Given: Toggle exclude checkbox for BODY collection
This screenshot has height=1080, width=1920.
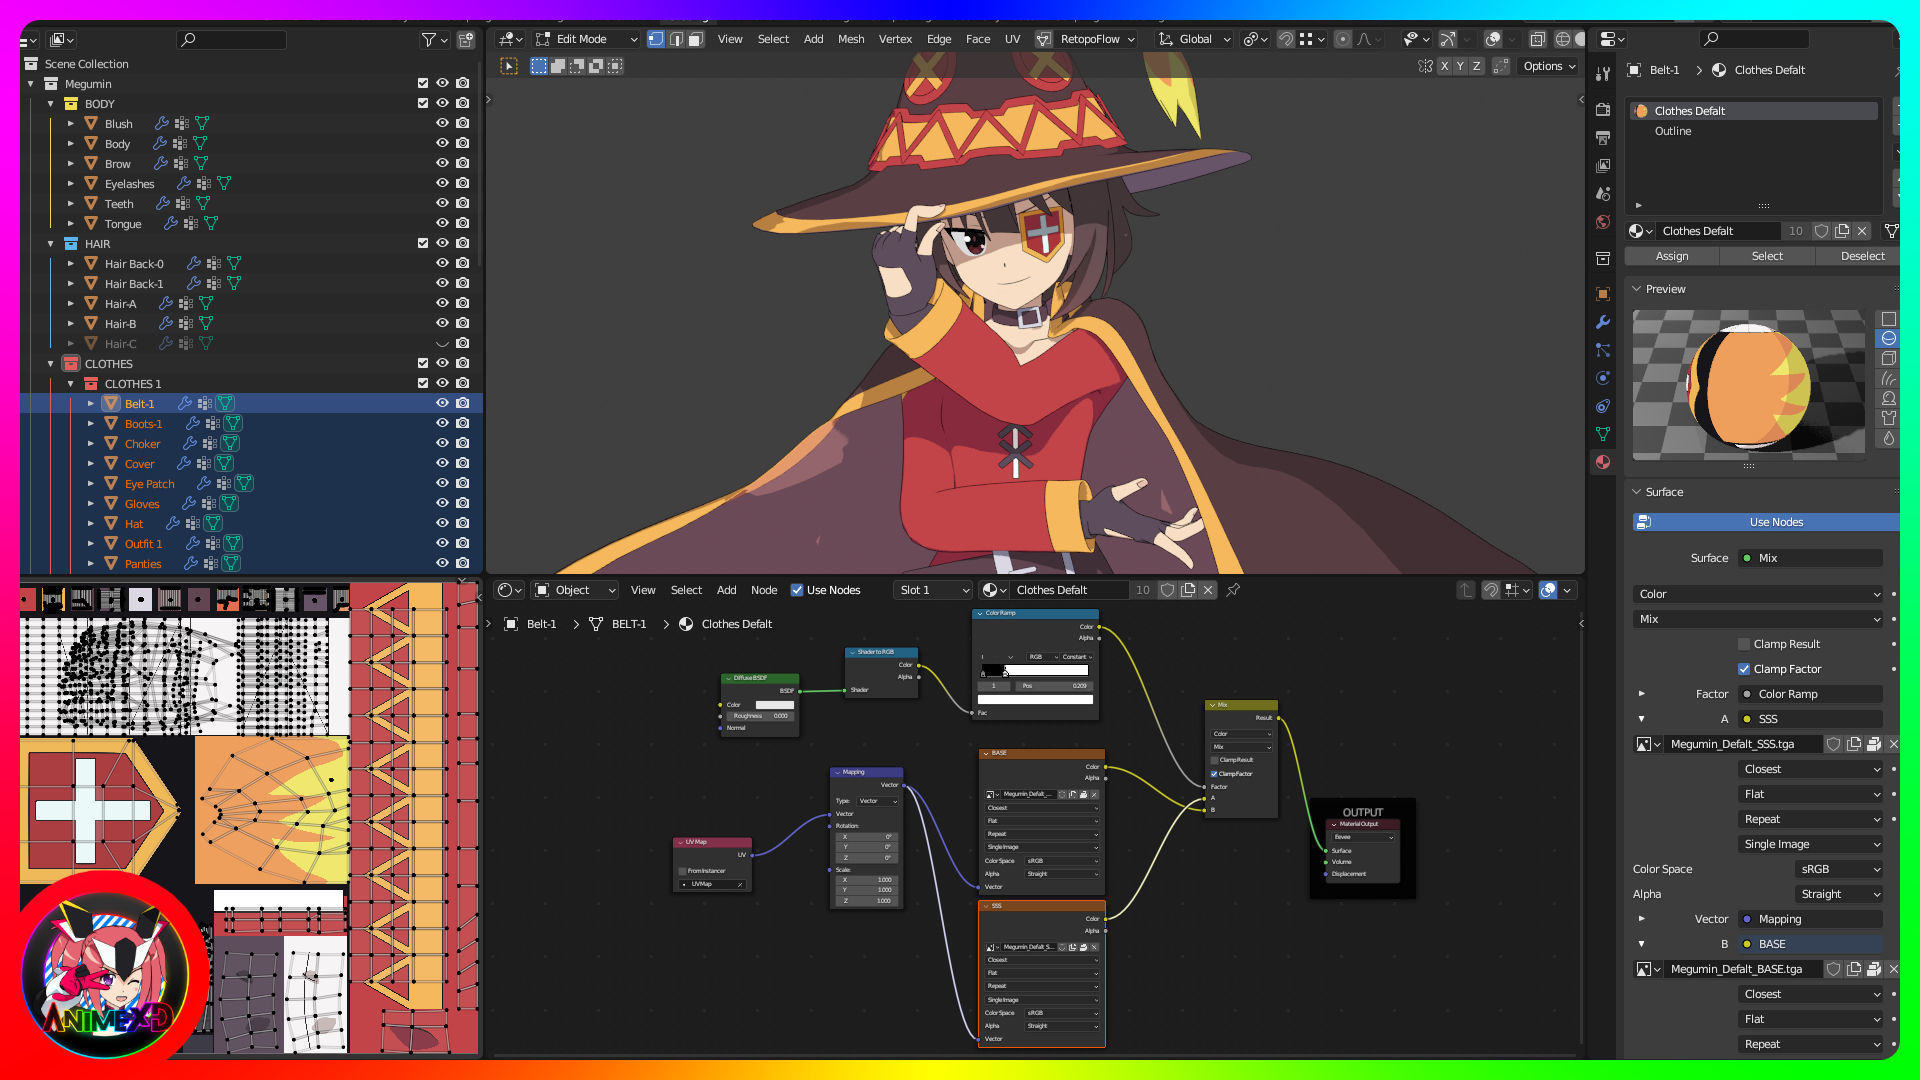Looking at the screenshot, I should click(x=423, y=103).
